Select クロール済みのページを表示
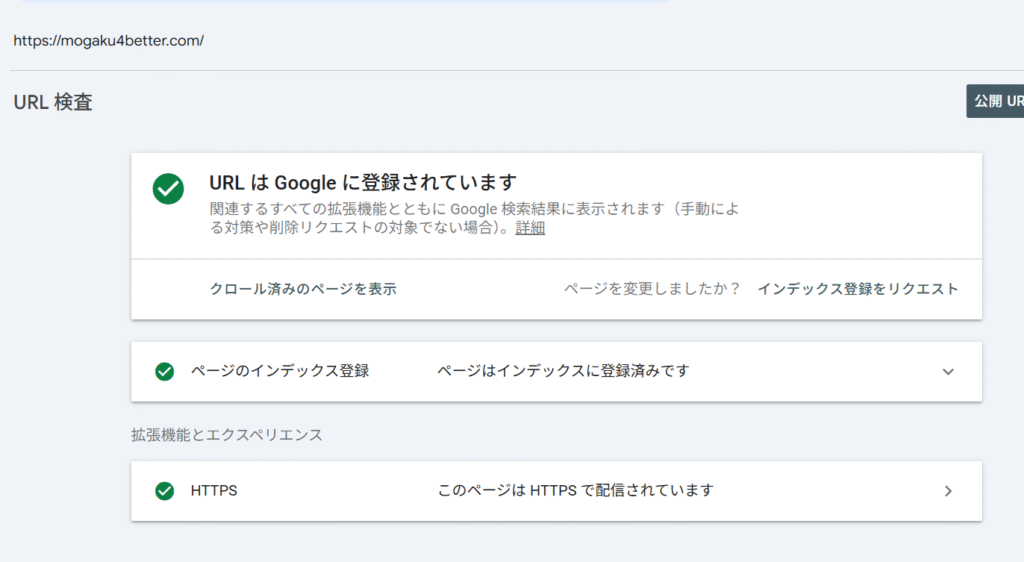Screen dimensions: 1024x562 coord(303,289)
